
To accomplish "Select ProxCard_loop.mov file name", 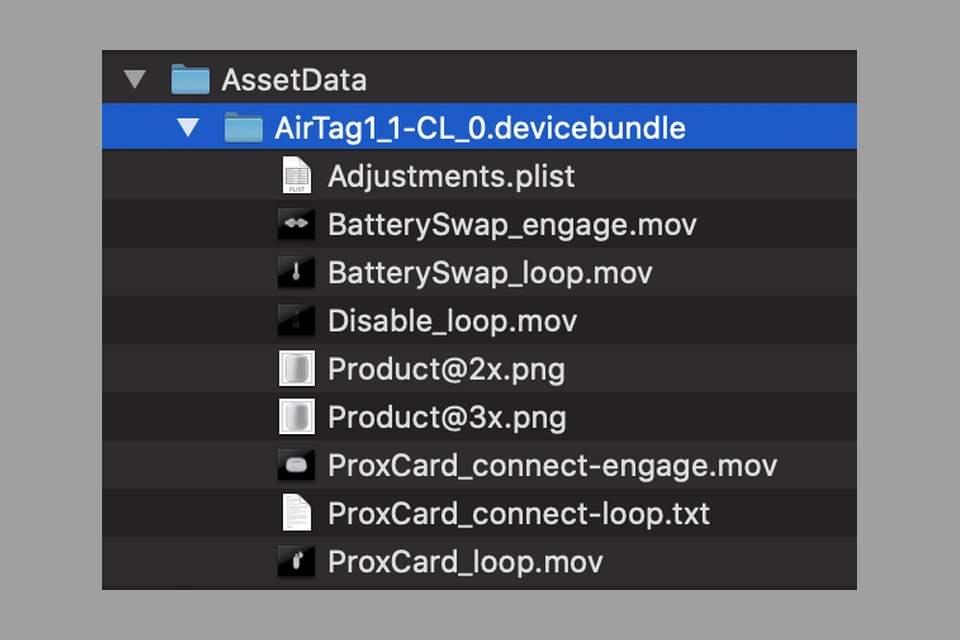I will (x=465, y=562).
